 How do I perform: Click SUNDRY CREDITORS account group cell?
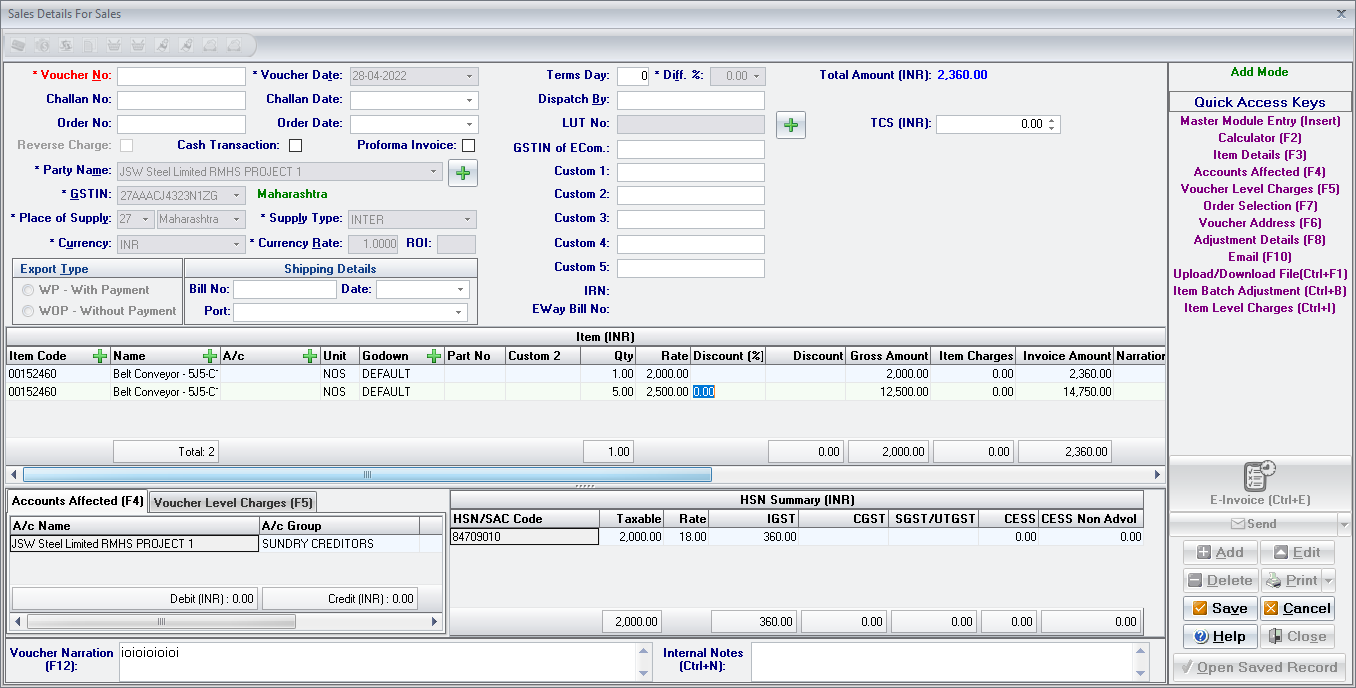[x=339, y=544]
